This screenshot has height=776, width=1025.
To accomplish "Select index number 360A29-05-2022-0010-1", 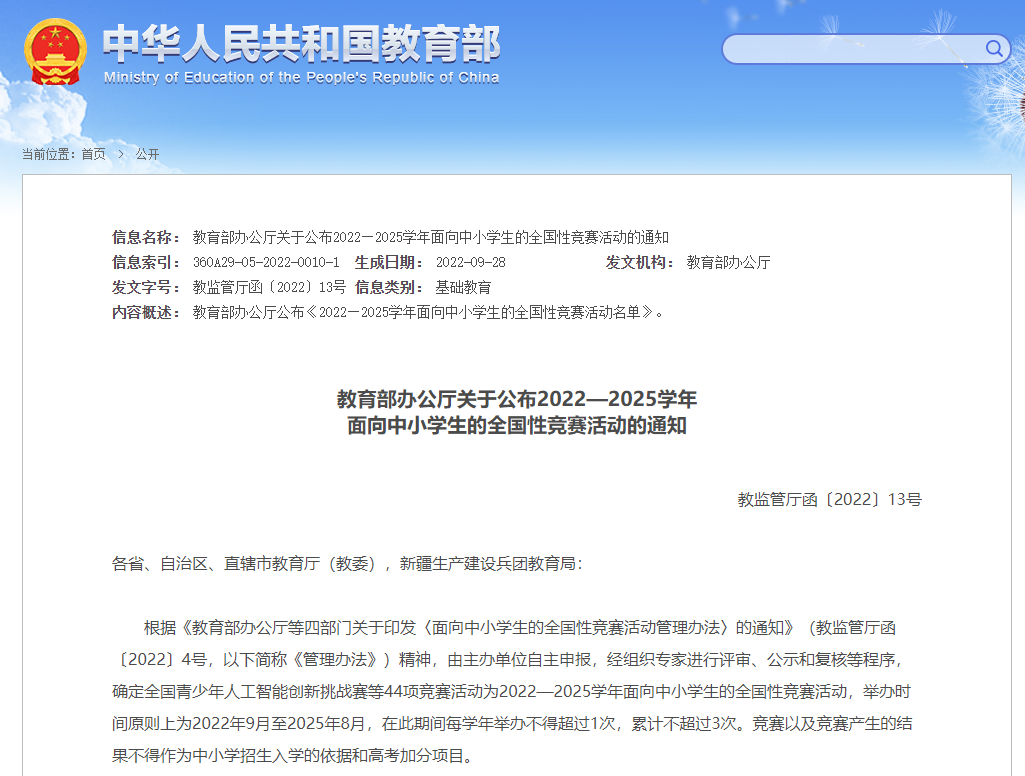I will tap(266, 262).
